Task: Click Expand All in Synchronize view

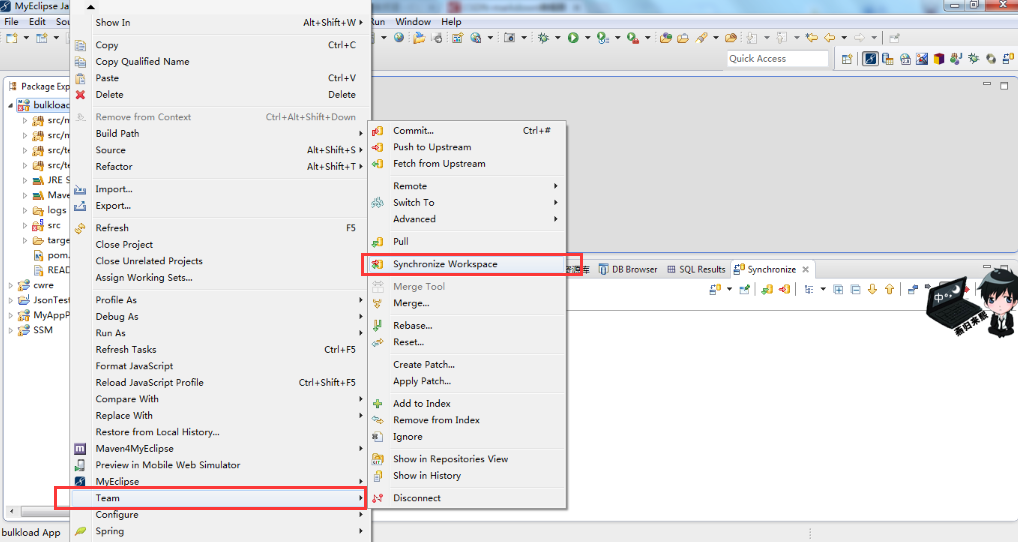Action: (838, 289)
